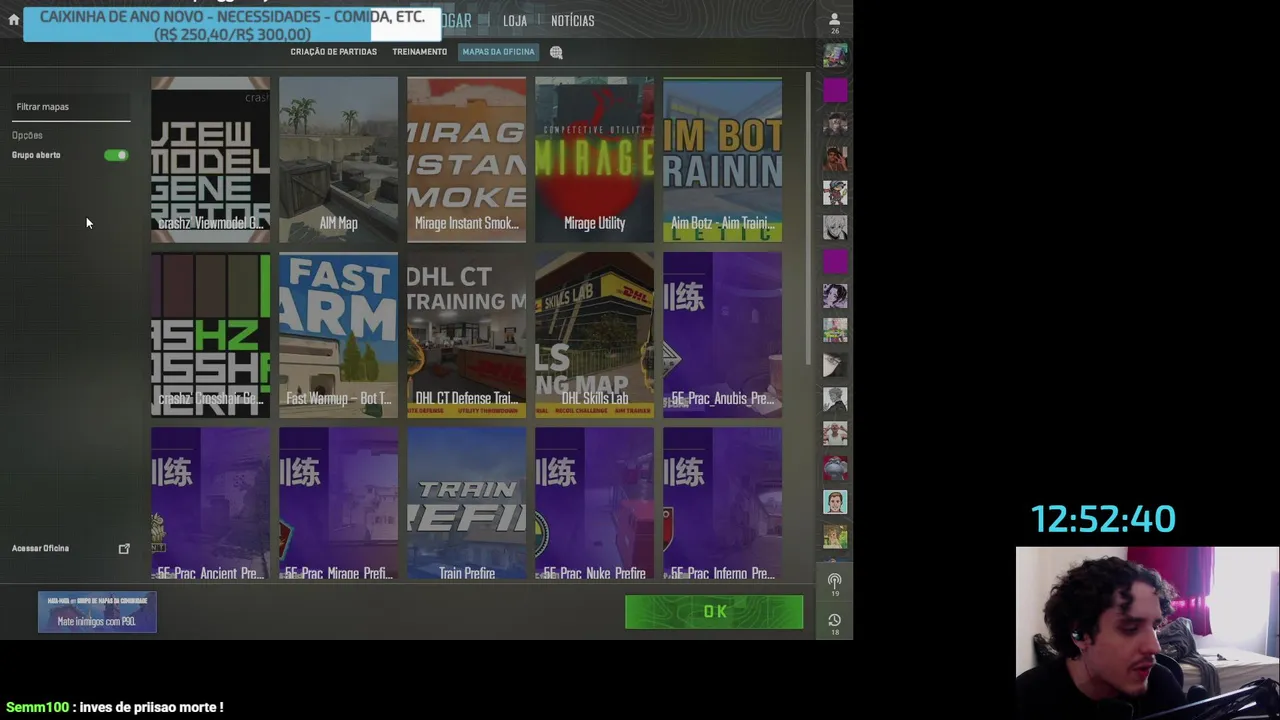Switch to Treinamento tab

click(x=419, y=52)
